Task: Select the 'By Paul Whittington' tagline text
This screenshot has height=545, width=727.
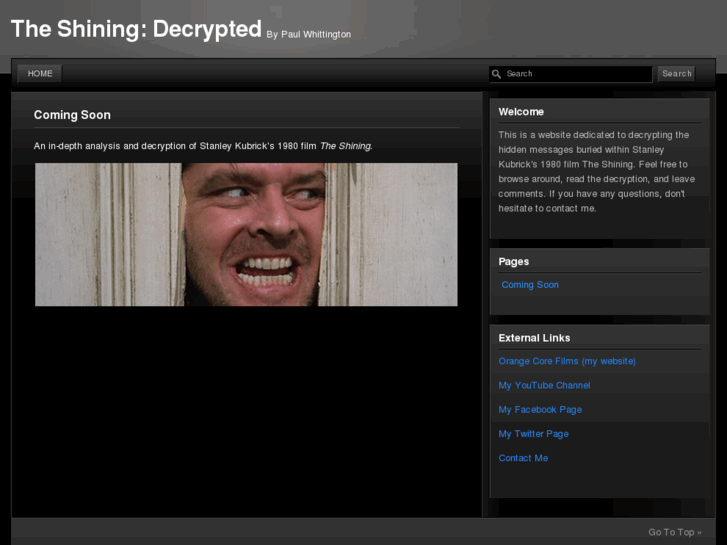Action: tap(309, 35)
